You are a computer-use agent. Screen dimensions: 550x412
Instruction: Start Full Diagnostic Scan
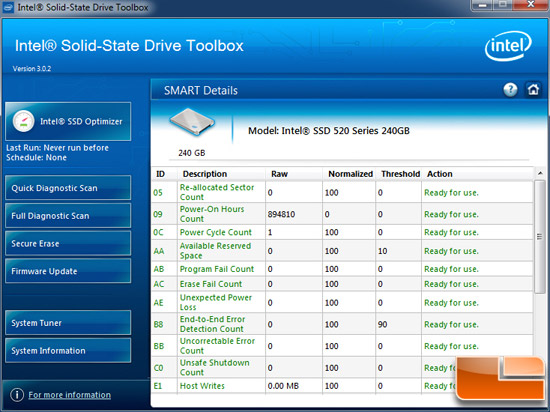(x=68, y=215)
